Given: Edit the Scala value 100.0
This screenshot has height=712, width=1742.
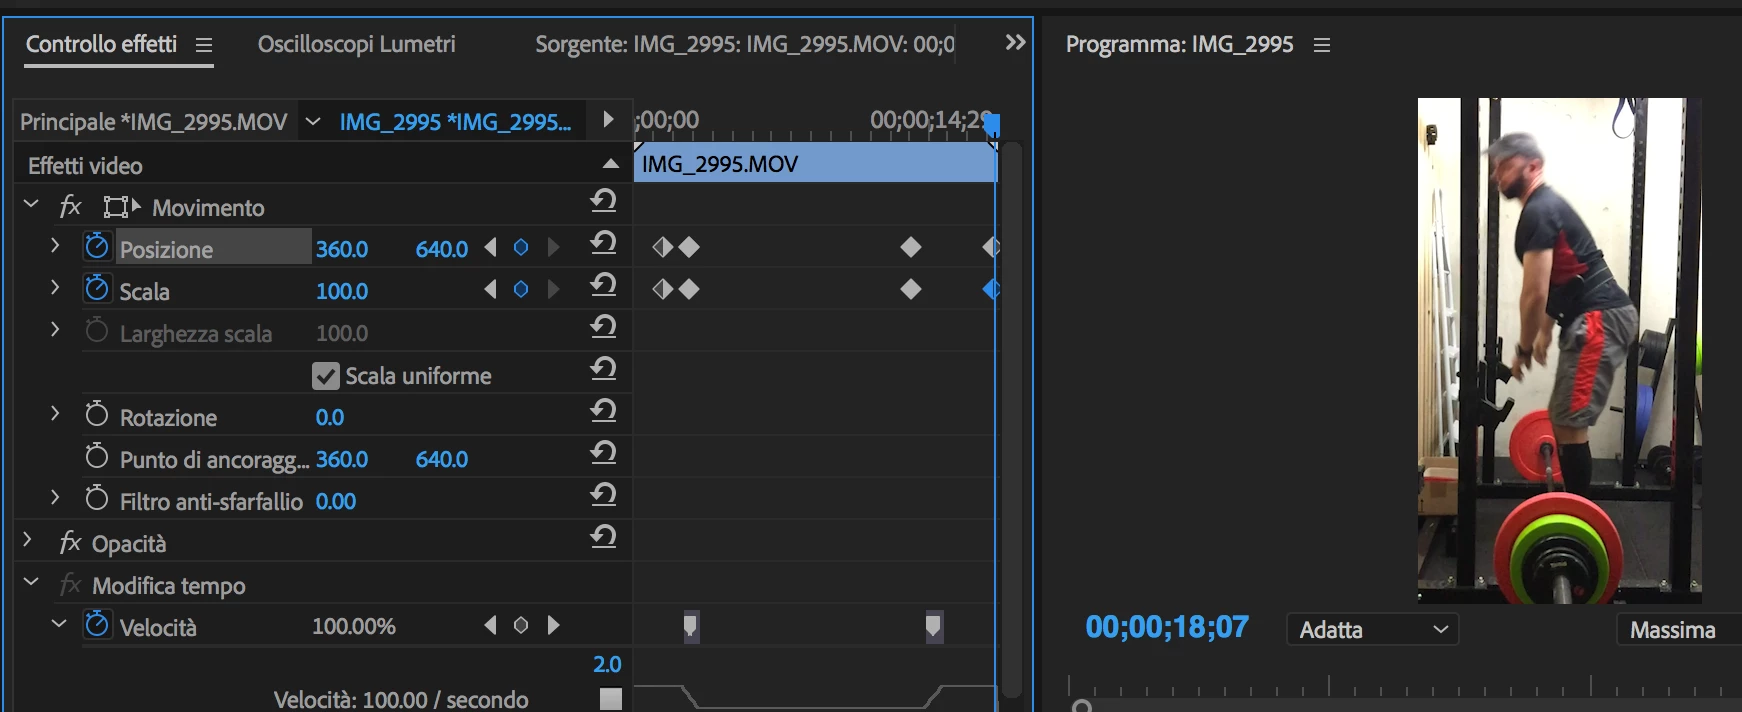Looking at the screenshot, I should 342,291.
